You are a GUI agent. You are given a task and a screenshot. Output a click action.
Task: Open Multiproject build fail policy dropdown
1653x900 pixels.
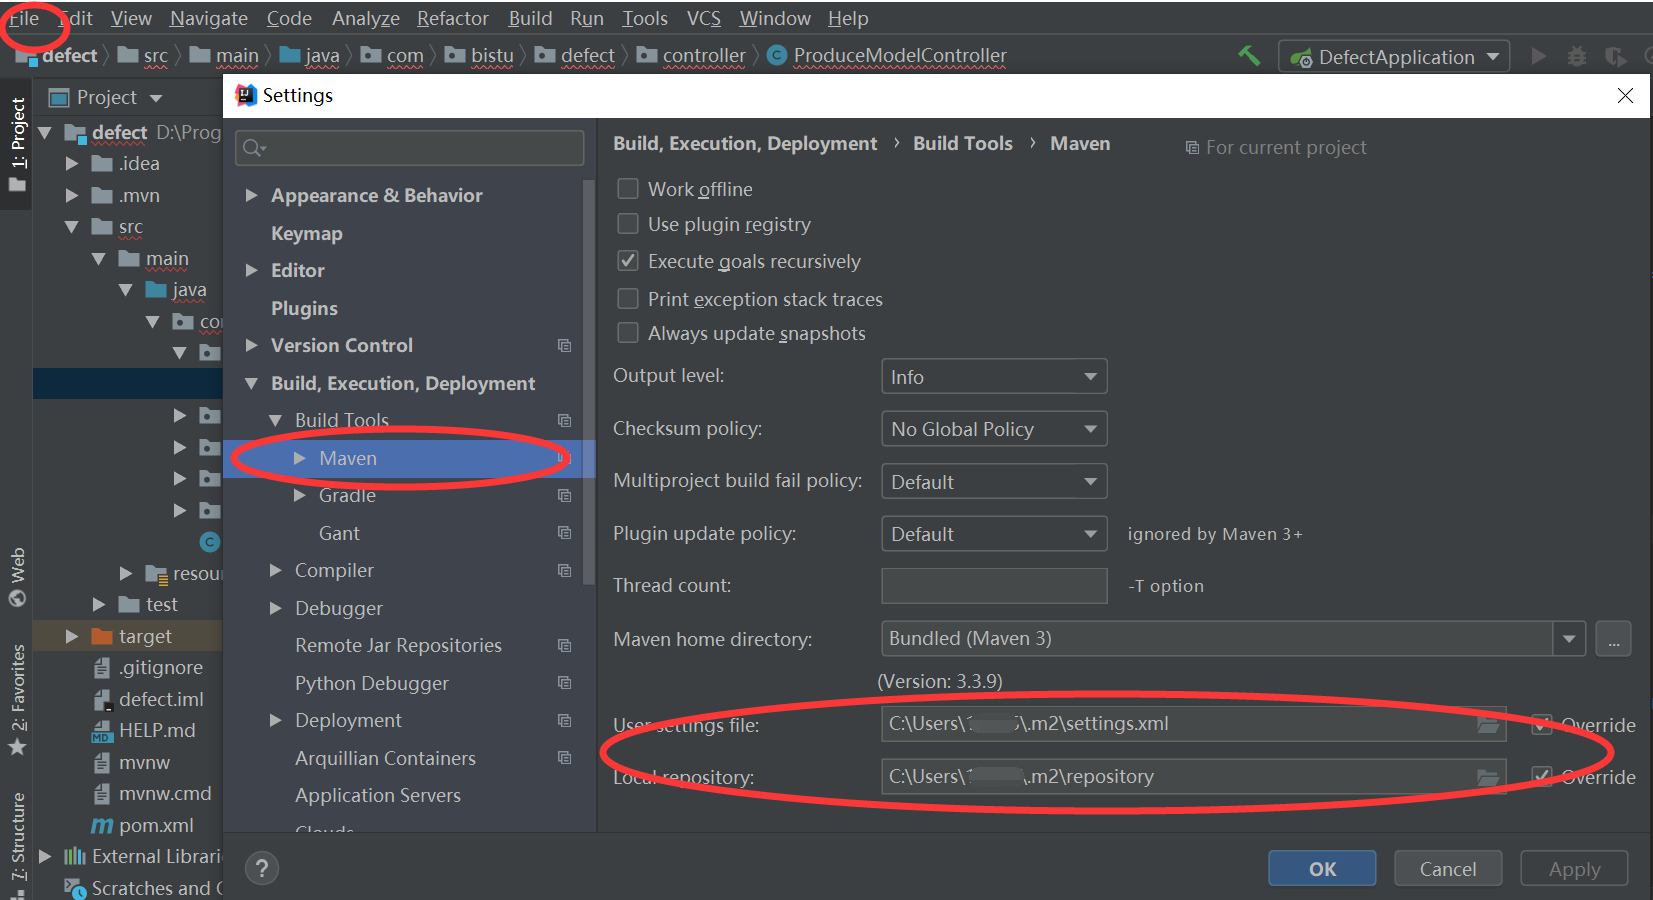coord(994,482)
